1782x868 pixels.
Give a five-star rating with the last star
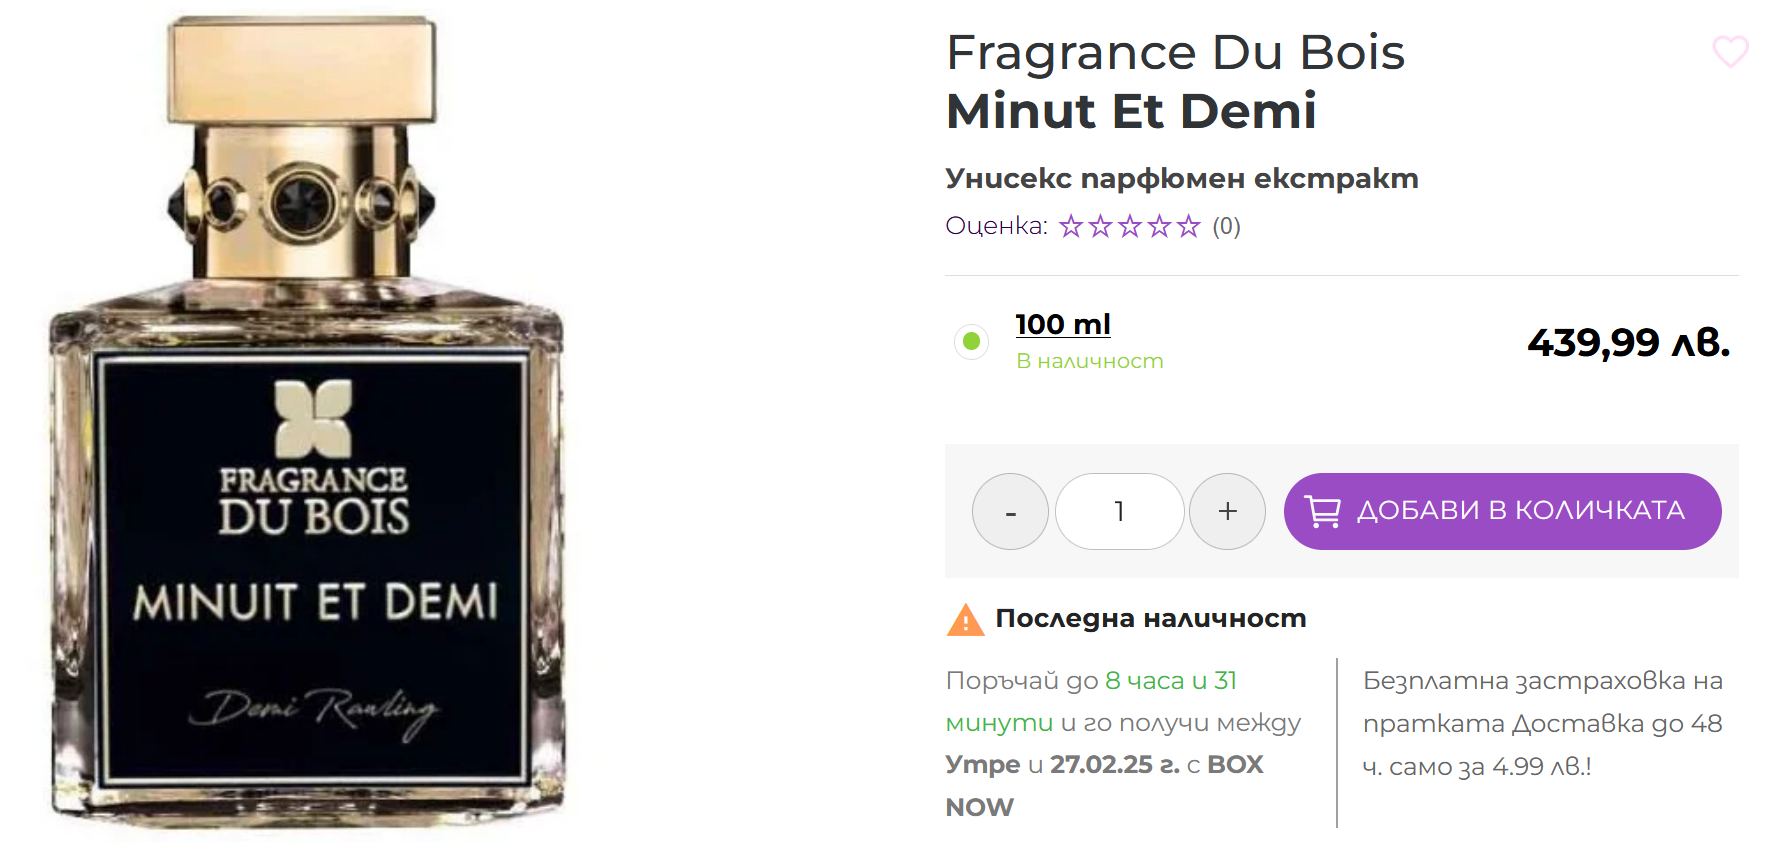pyautogui.click(x=1188, y=227)
